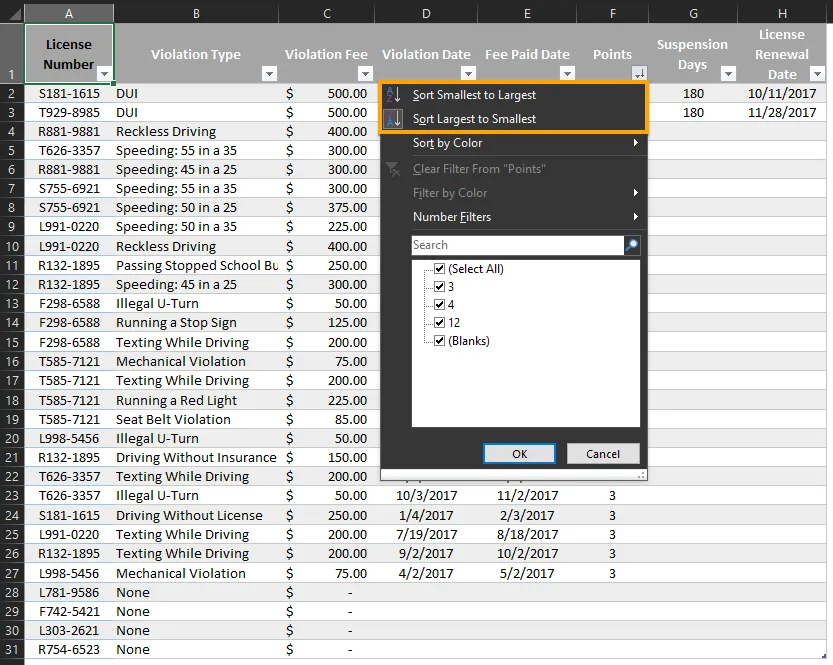Toggle the checkbox for value 3

(x=439, y=286)
